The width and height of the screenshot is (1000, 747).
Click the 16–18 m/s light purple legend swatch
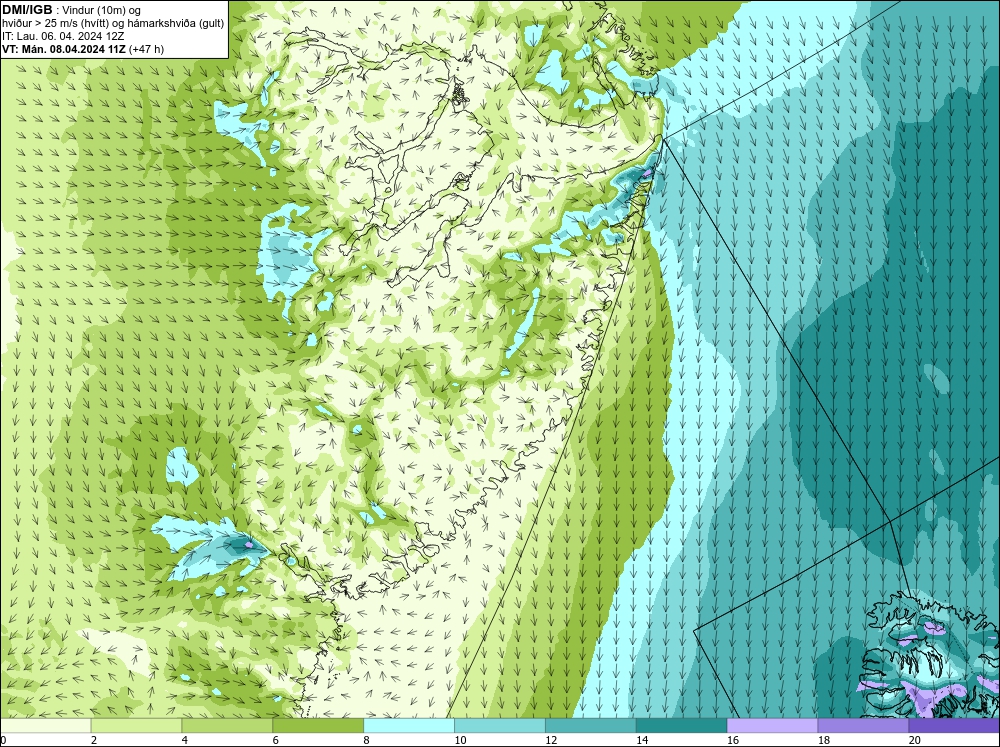[x=772, y=725]
